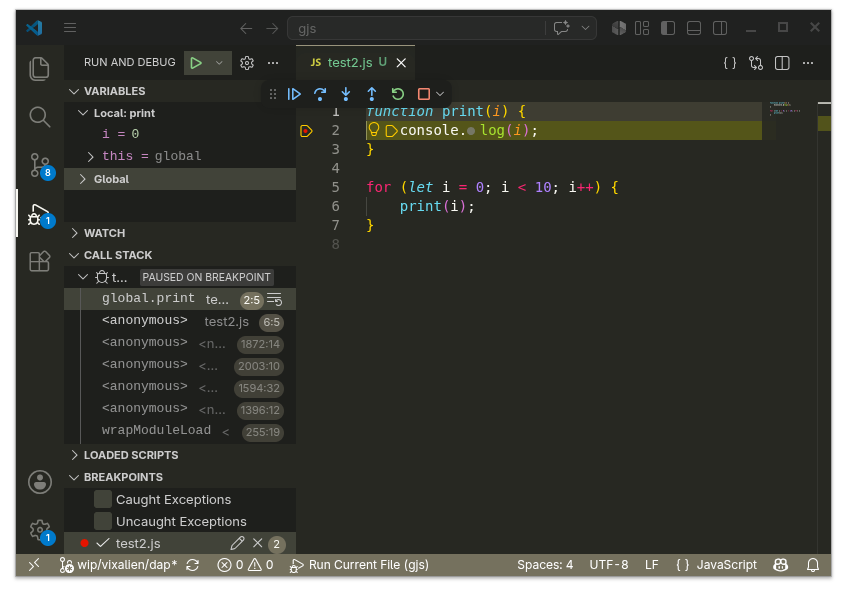Screen dimensions: 847x608
Task: Go back with the left arrow
Action: 246,28
